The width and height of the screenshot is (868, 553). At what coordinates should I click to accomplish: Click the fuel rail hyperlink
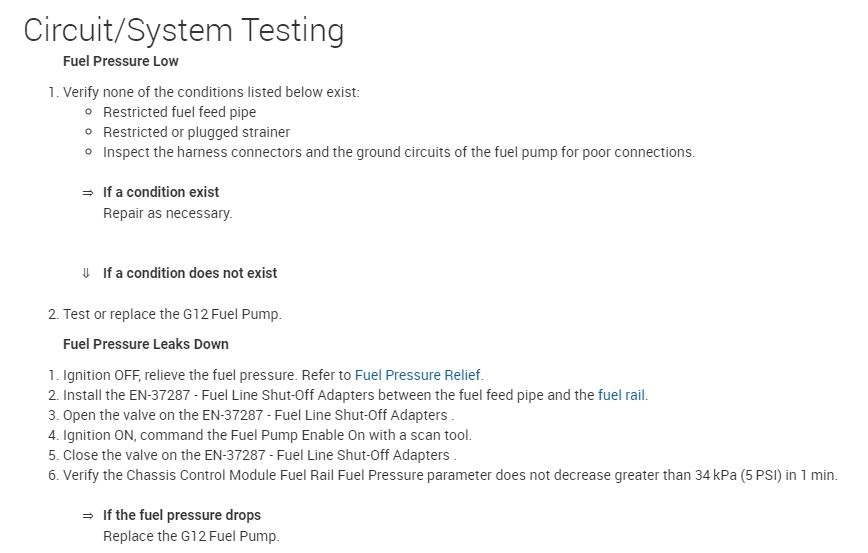coord(621,395)
